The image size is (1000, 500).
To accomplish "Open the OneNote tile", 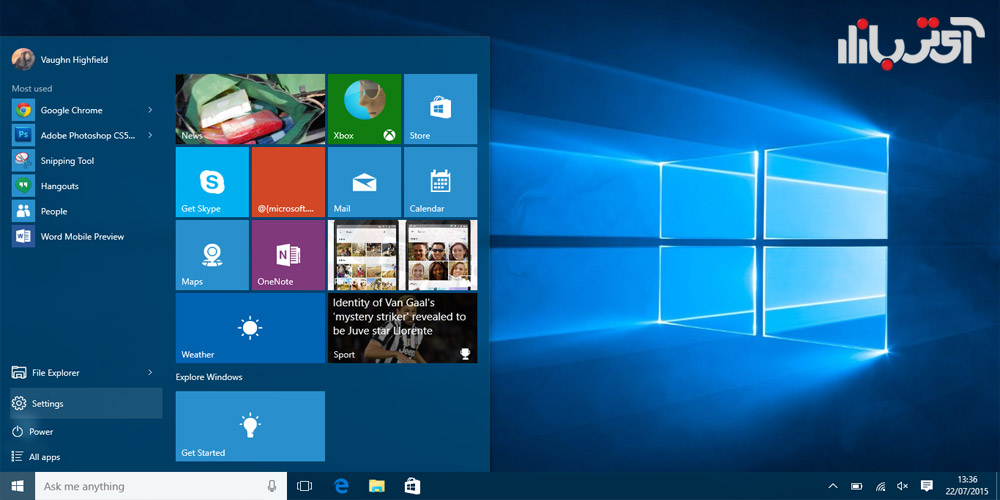I will (288, 255).
